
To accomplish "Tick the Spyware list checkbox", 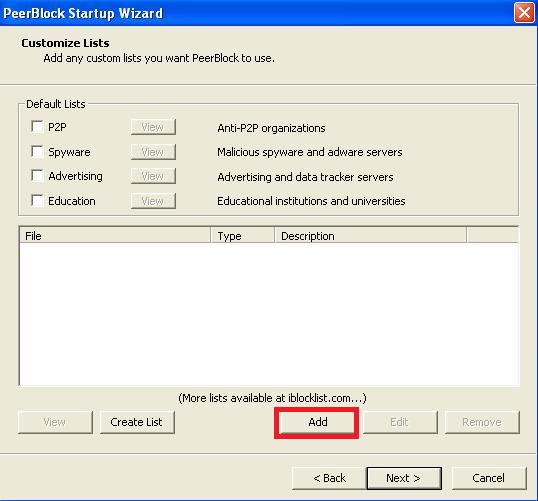I will [x=37, y=151].
